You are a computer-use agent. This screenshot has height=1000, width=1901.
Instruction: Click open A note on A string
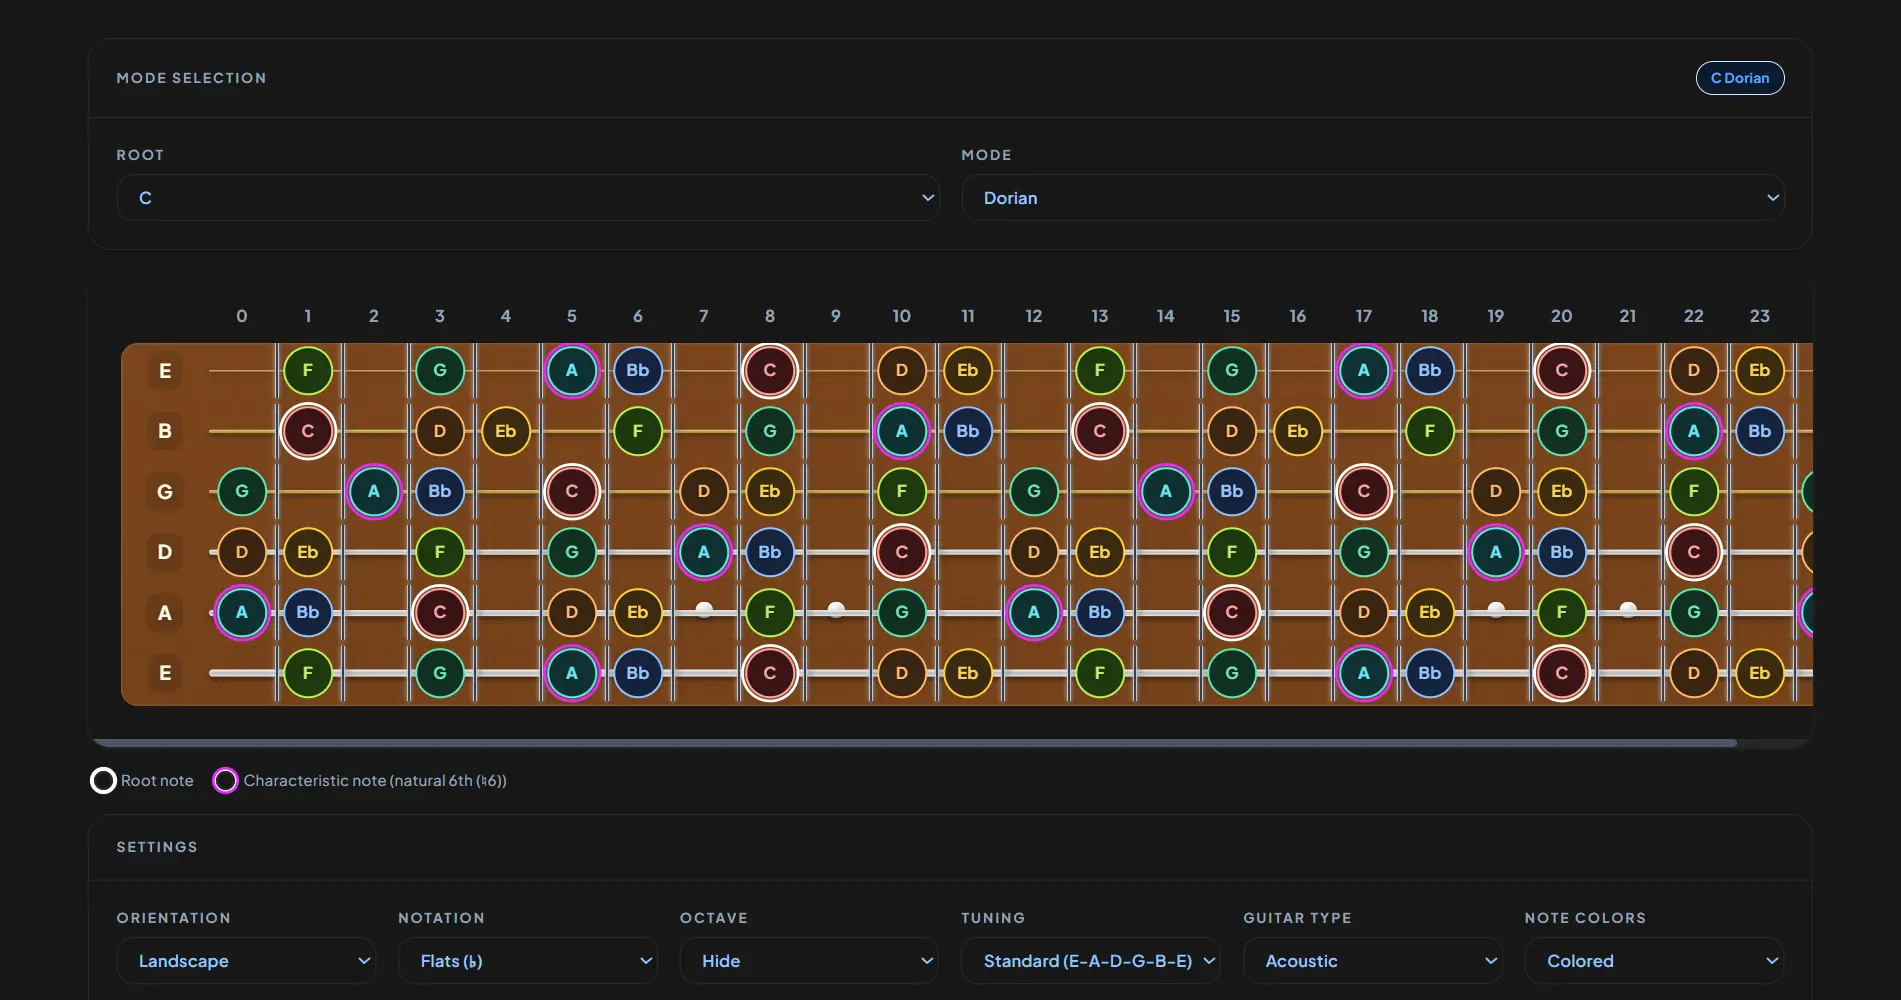point(242,613)
